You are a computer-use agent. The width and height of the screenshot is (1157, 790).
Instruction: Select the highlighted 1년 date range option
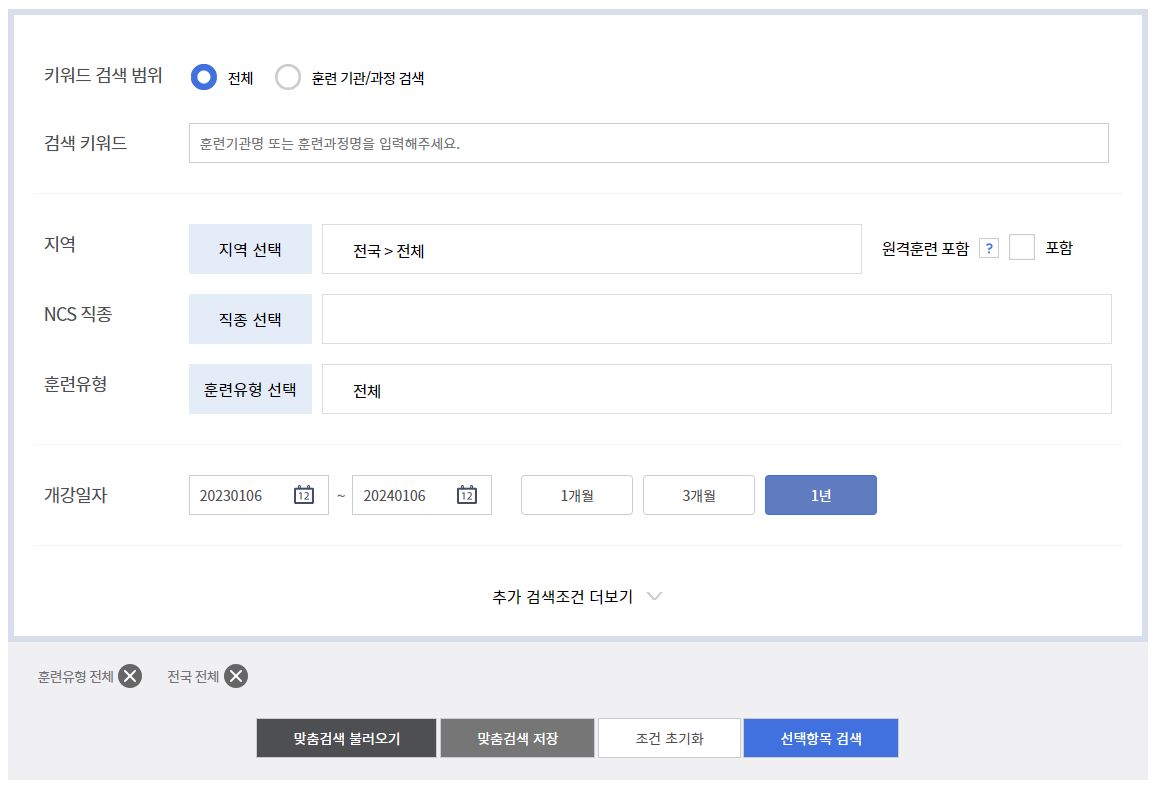820,494
